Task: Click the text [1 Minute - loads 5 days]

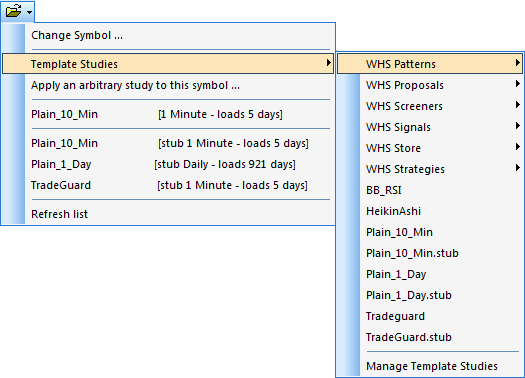Action: coord(220,115)
